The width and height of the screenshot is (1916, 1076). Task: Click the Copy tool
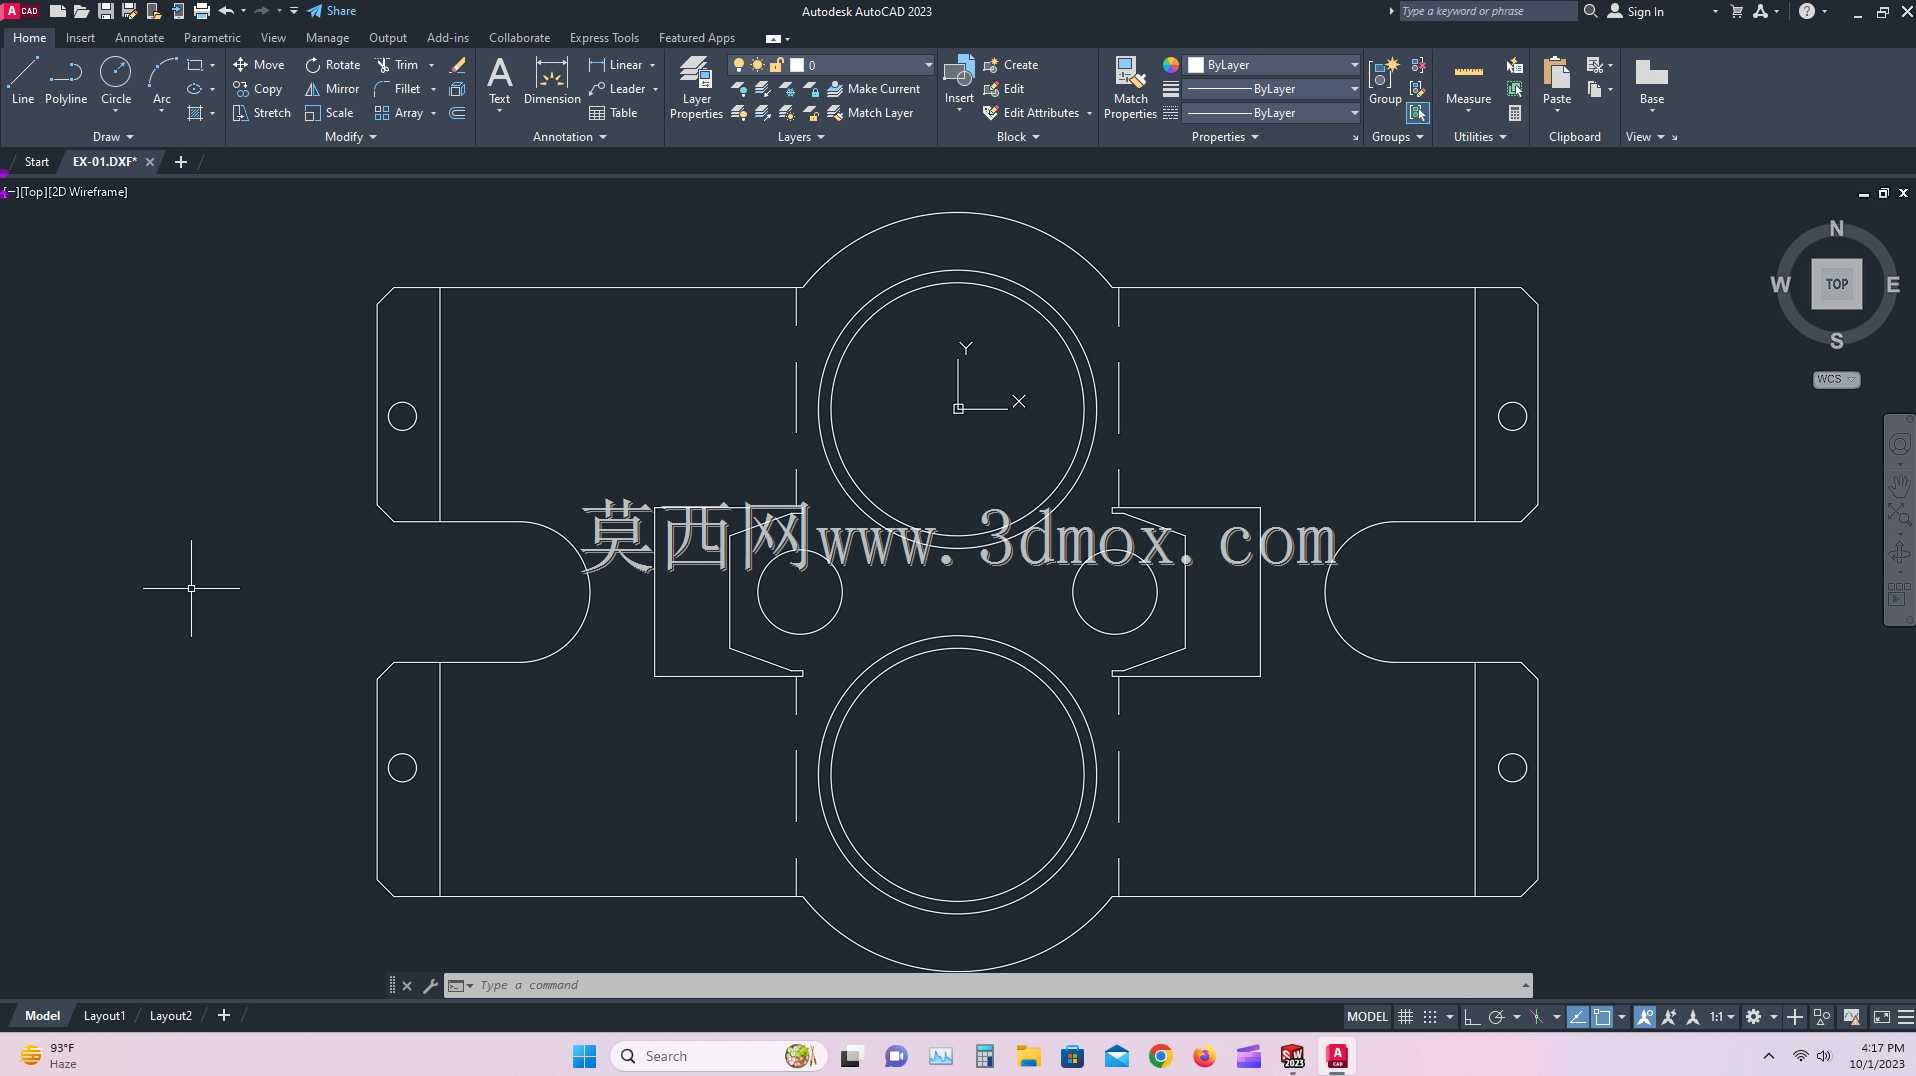tap(258, 88)
